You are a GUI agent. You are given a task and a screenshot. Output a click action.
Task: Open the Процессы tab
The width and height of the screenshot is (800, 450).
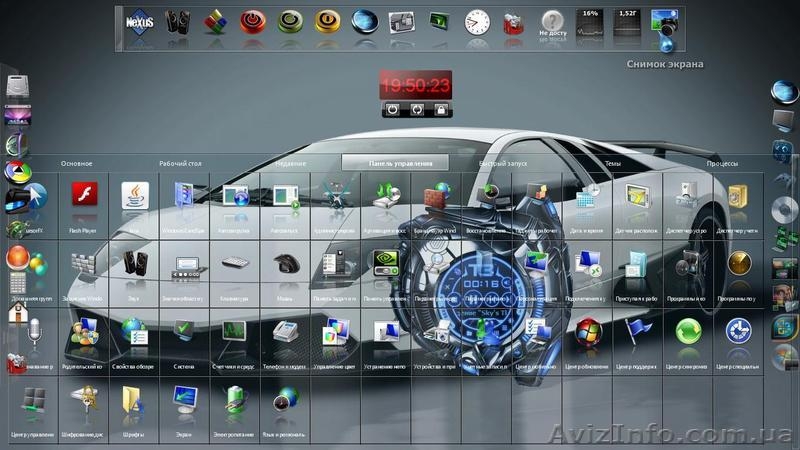722,163
